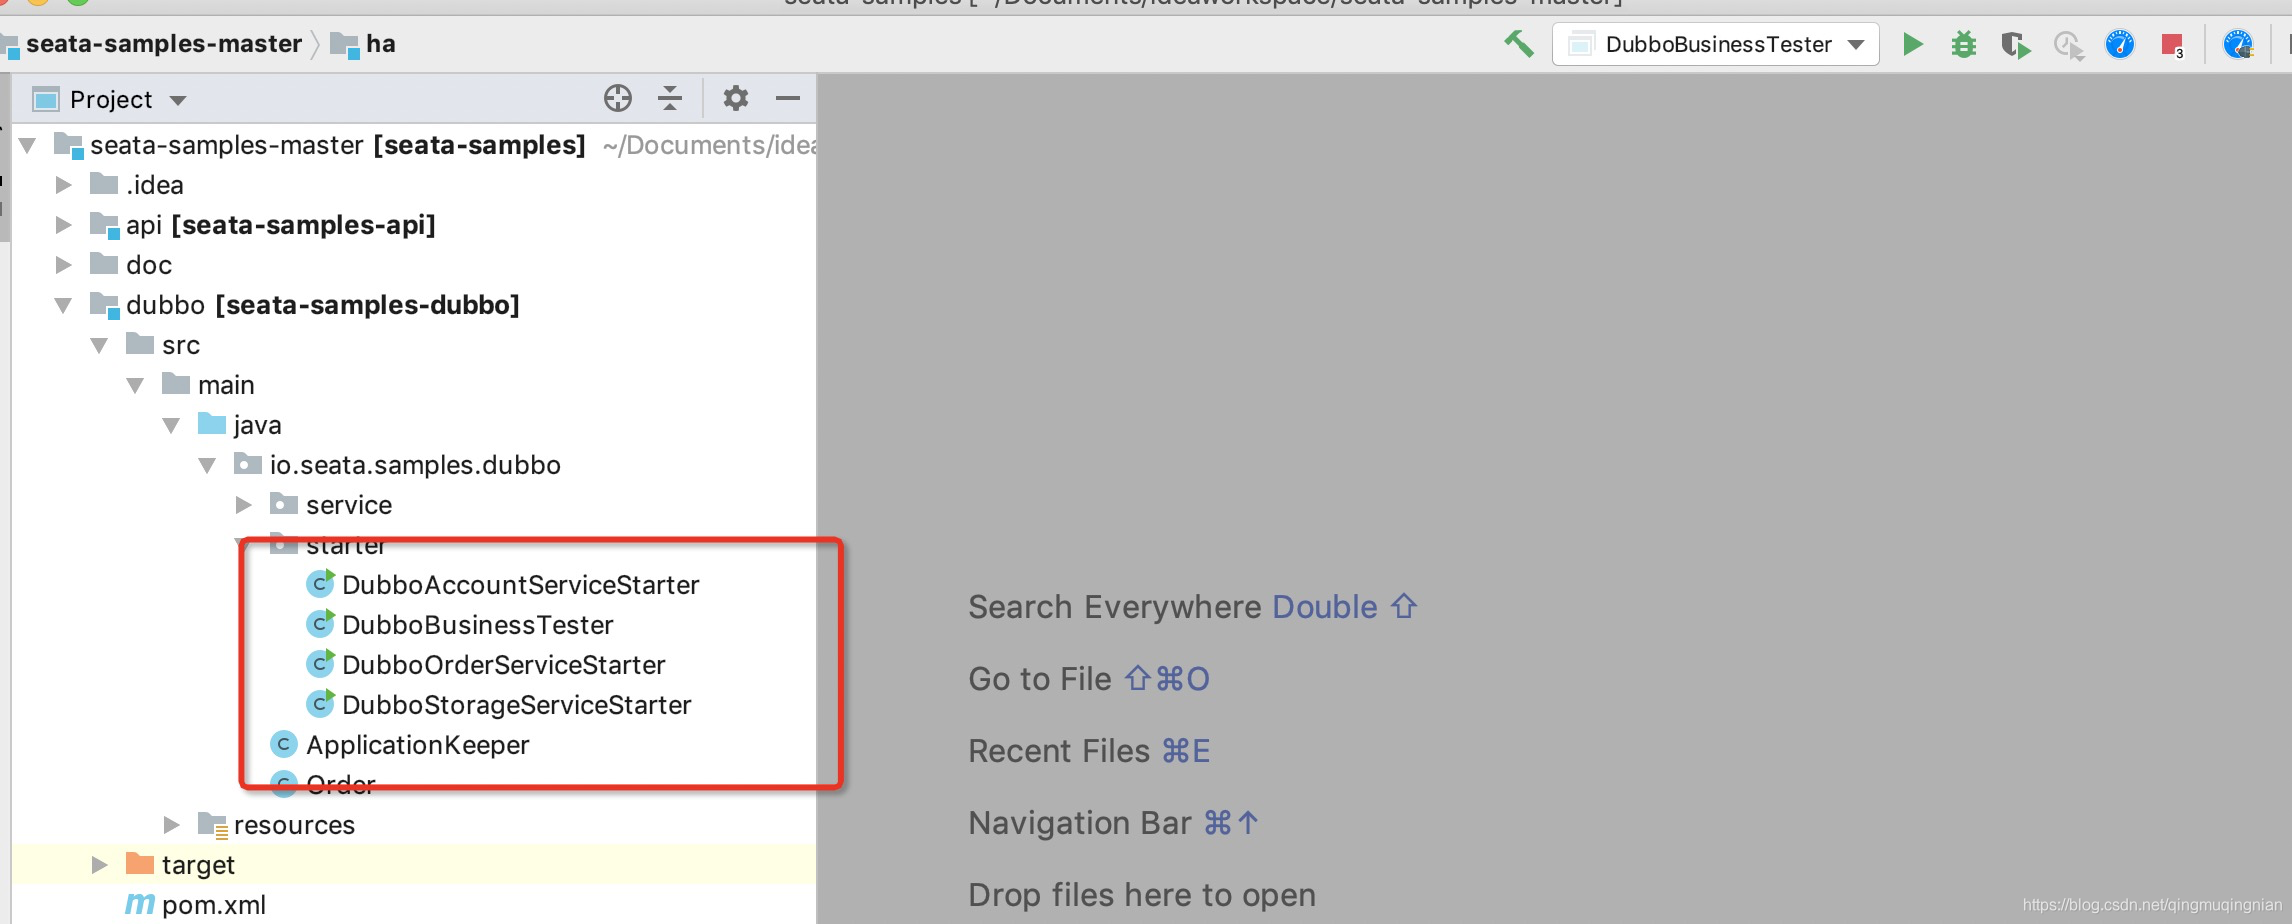Click the locate/select opened file crosshair icon
2292x924 pixels.
tap(618, 98)
